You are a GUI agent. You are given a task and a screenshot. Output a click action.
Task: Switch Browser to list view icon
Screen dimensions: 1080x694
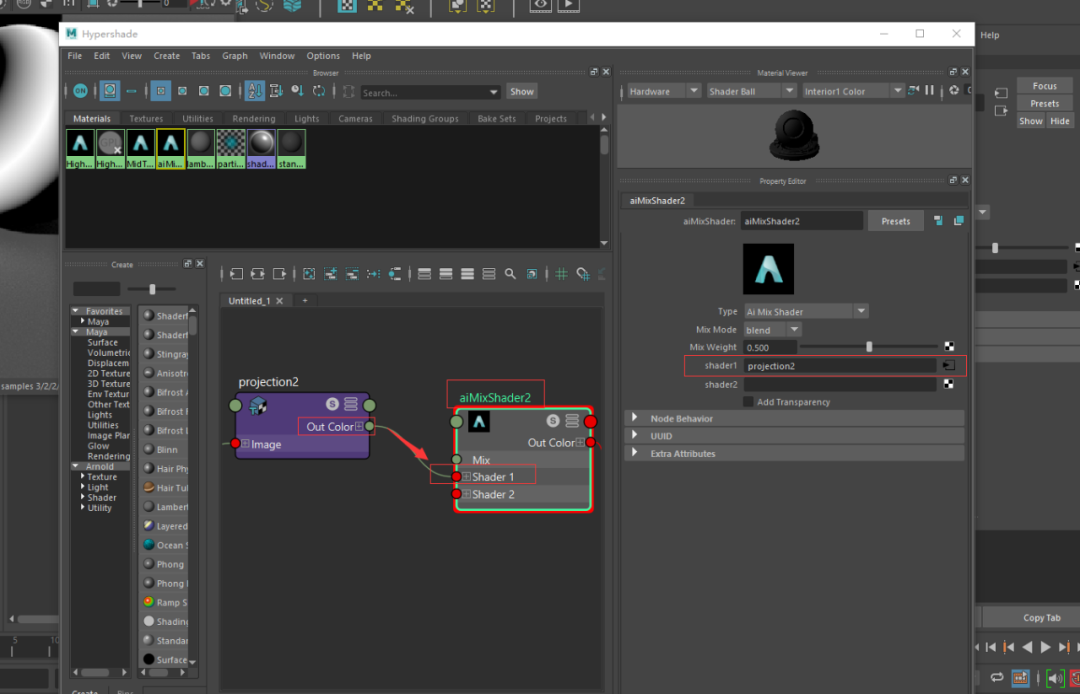click(132, 91)
